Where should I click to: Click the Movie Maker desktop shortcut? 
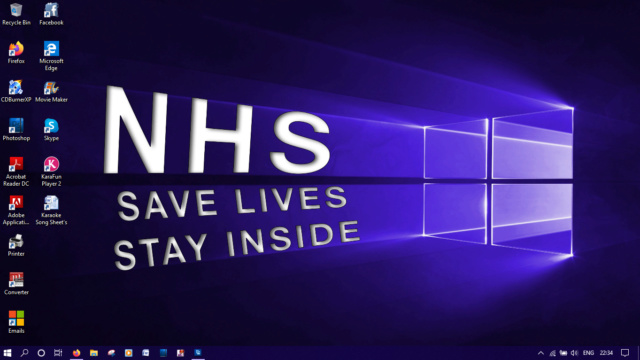[x=51, y=91]
